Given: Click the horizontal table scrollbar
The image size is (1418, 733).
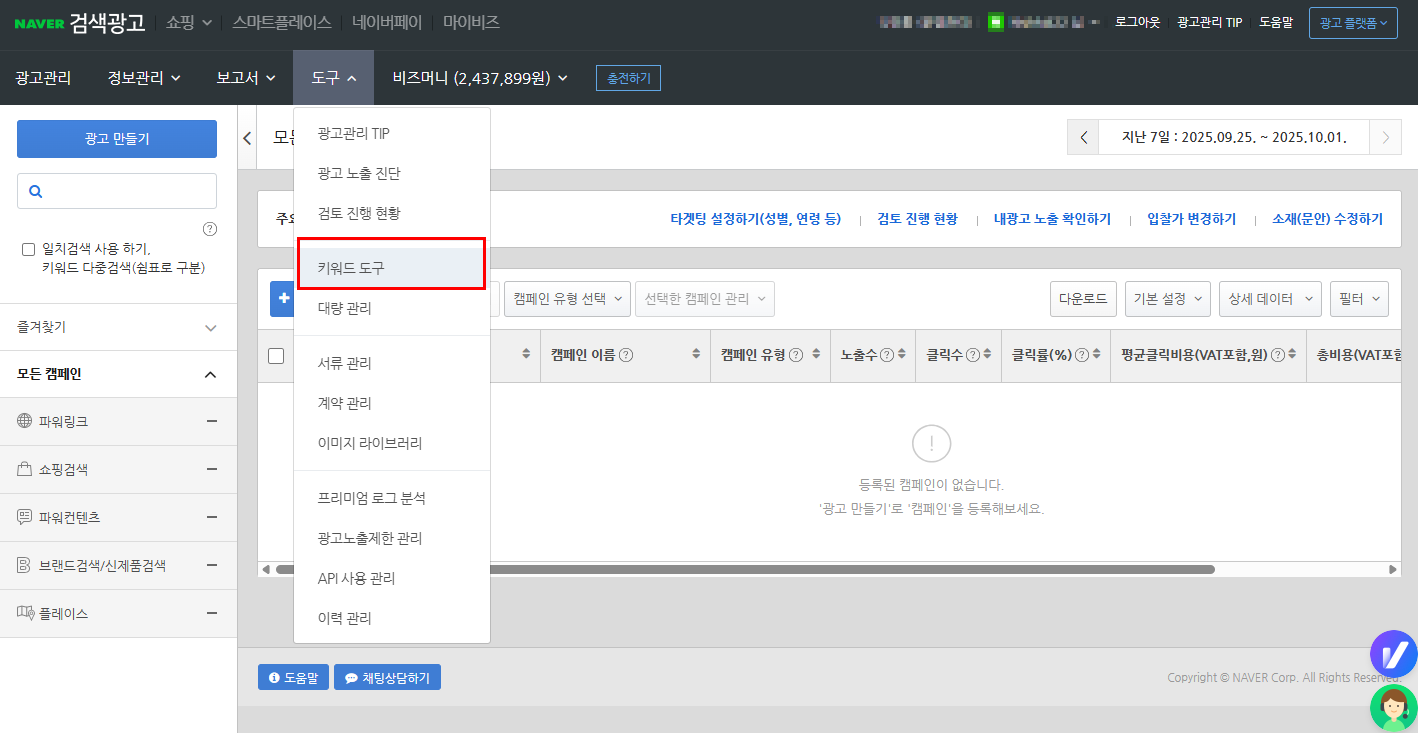Looking at the screenshot, I should (745, 569).
